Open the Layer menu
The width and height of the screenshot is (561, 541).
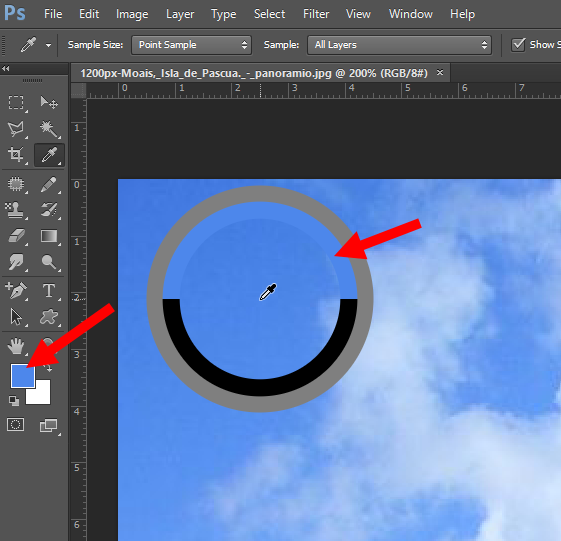click(180, 14)
